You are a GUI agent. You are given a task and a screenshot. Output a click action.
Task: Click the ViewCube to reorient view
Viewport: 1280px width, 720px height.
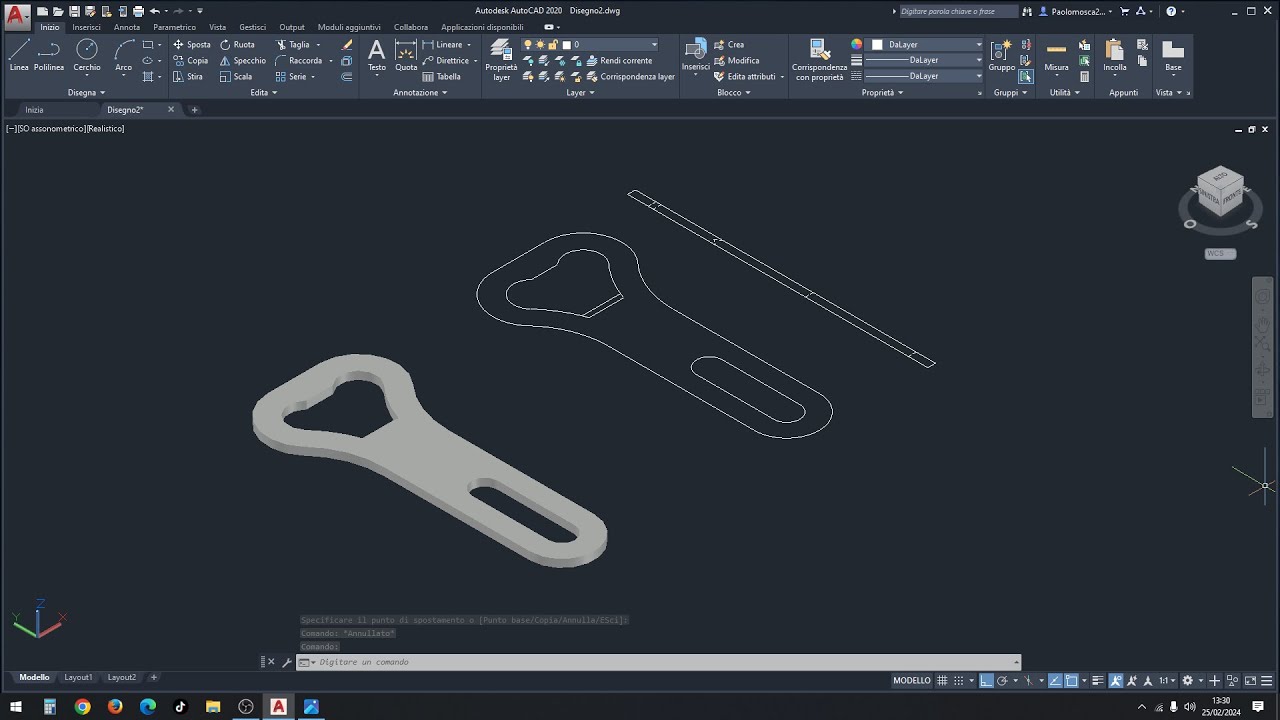(1220, 193)
